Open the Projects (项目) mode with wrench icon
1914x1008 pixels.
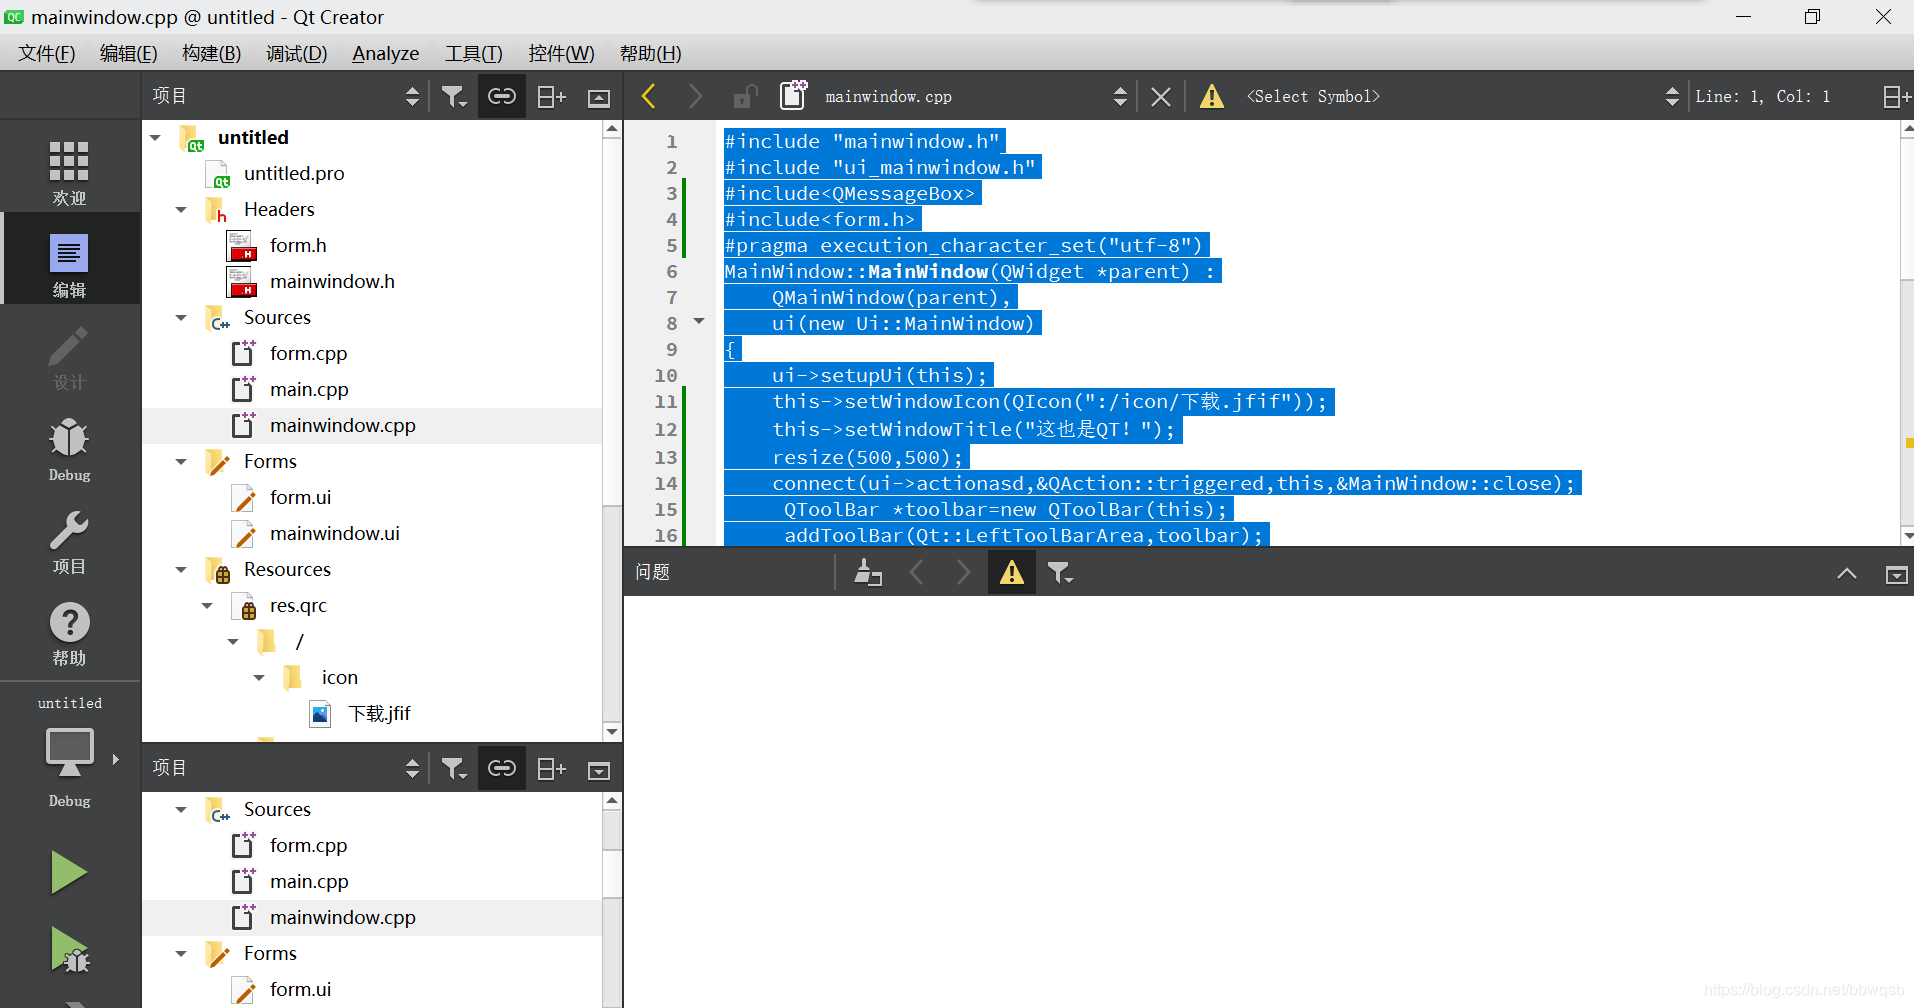point(69,542)
